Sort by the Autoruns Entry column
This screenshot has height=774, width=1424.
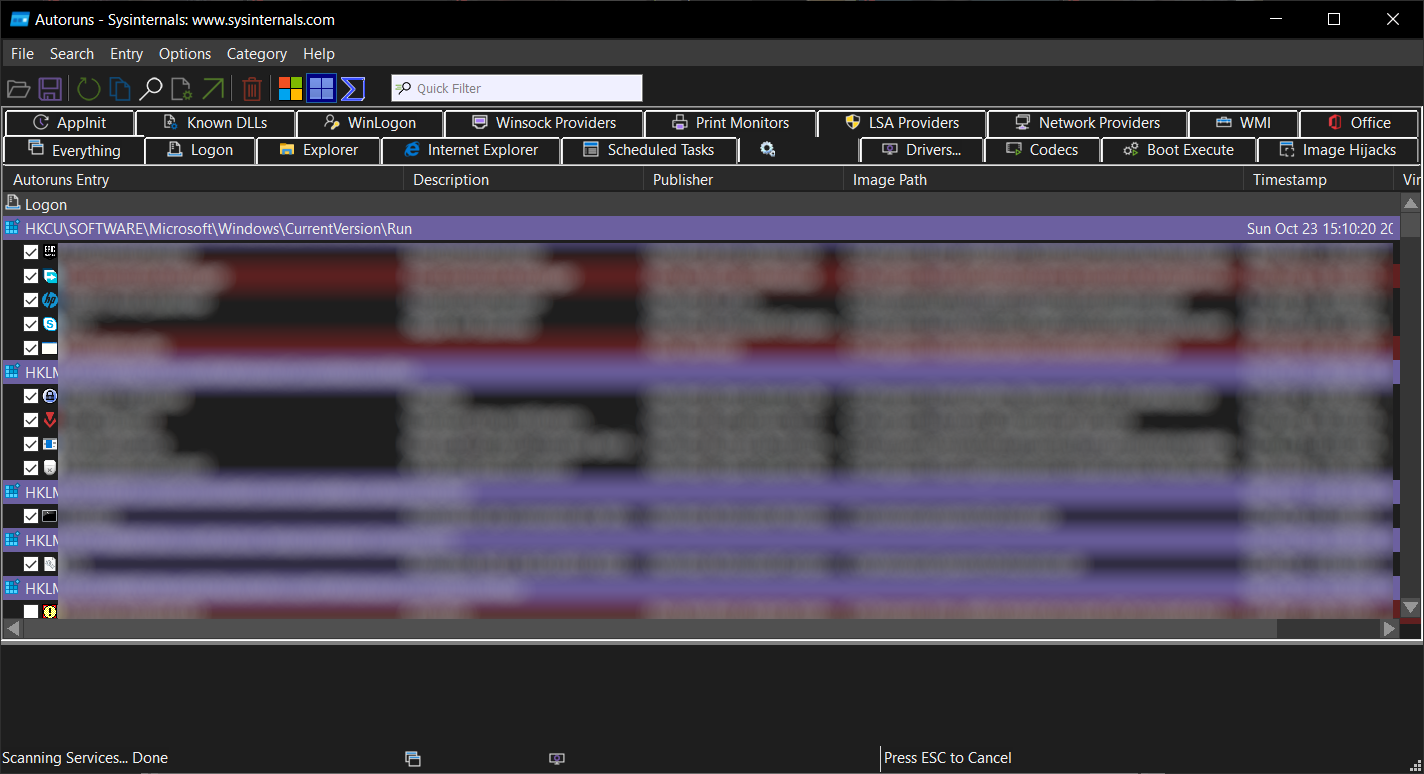click(x=203, y=180)
